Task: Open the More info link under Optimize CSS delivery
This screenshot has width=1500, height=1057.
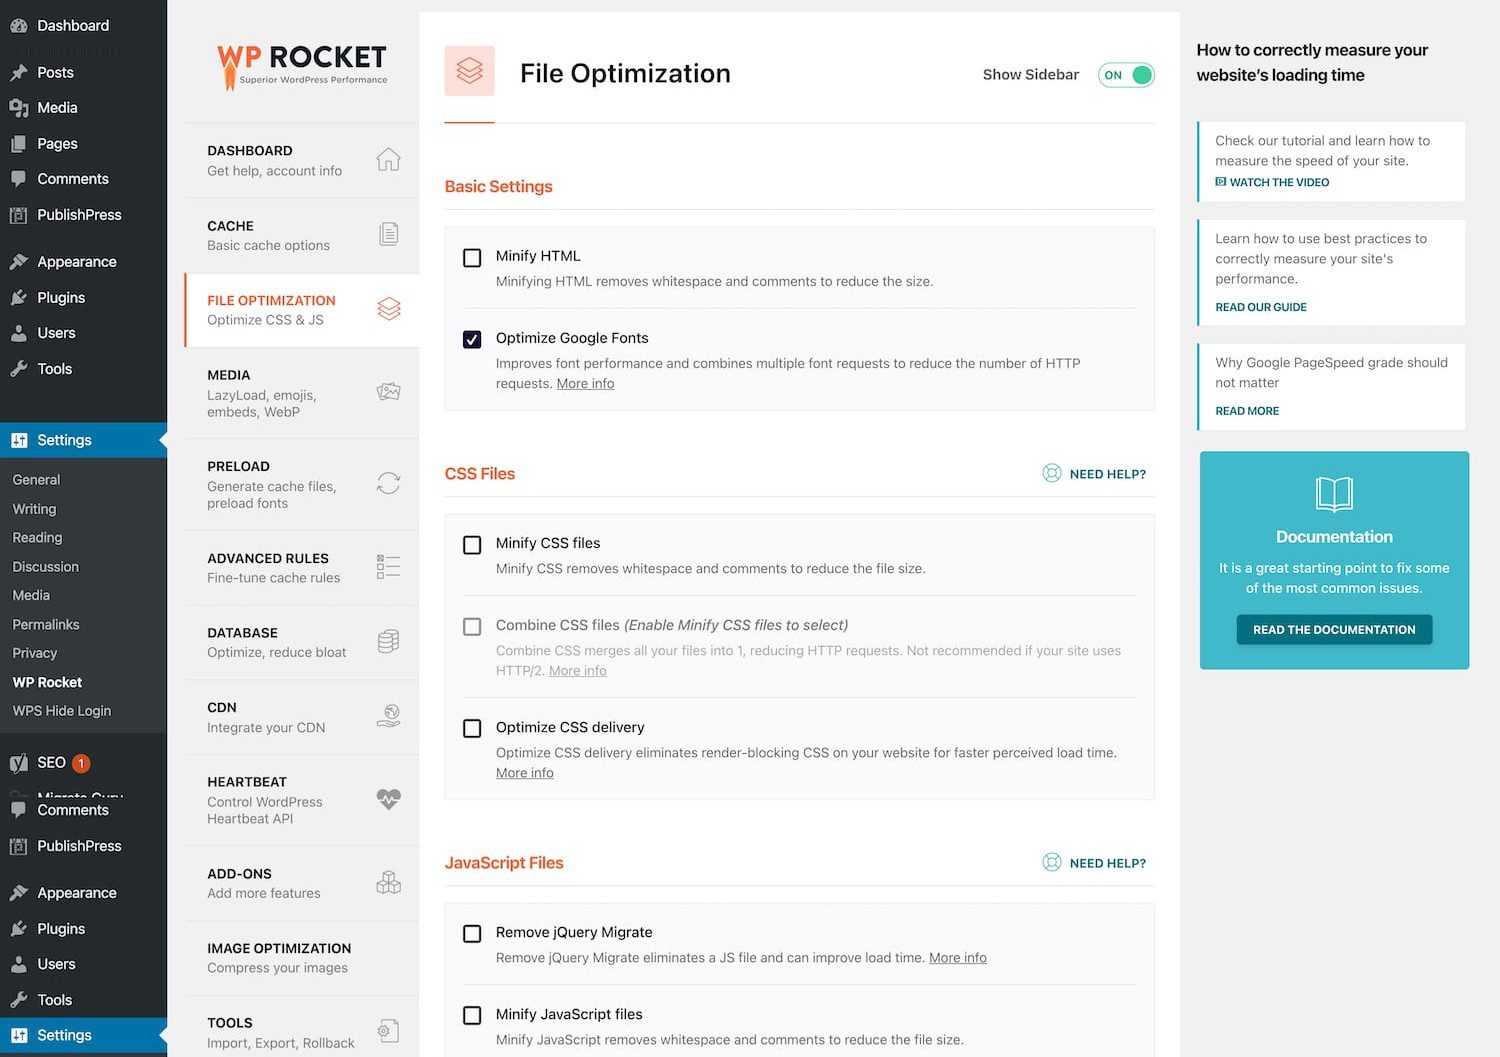Action: pyautogui.click(x=524, y=772)
